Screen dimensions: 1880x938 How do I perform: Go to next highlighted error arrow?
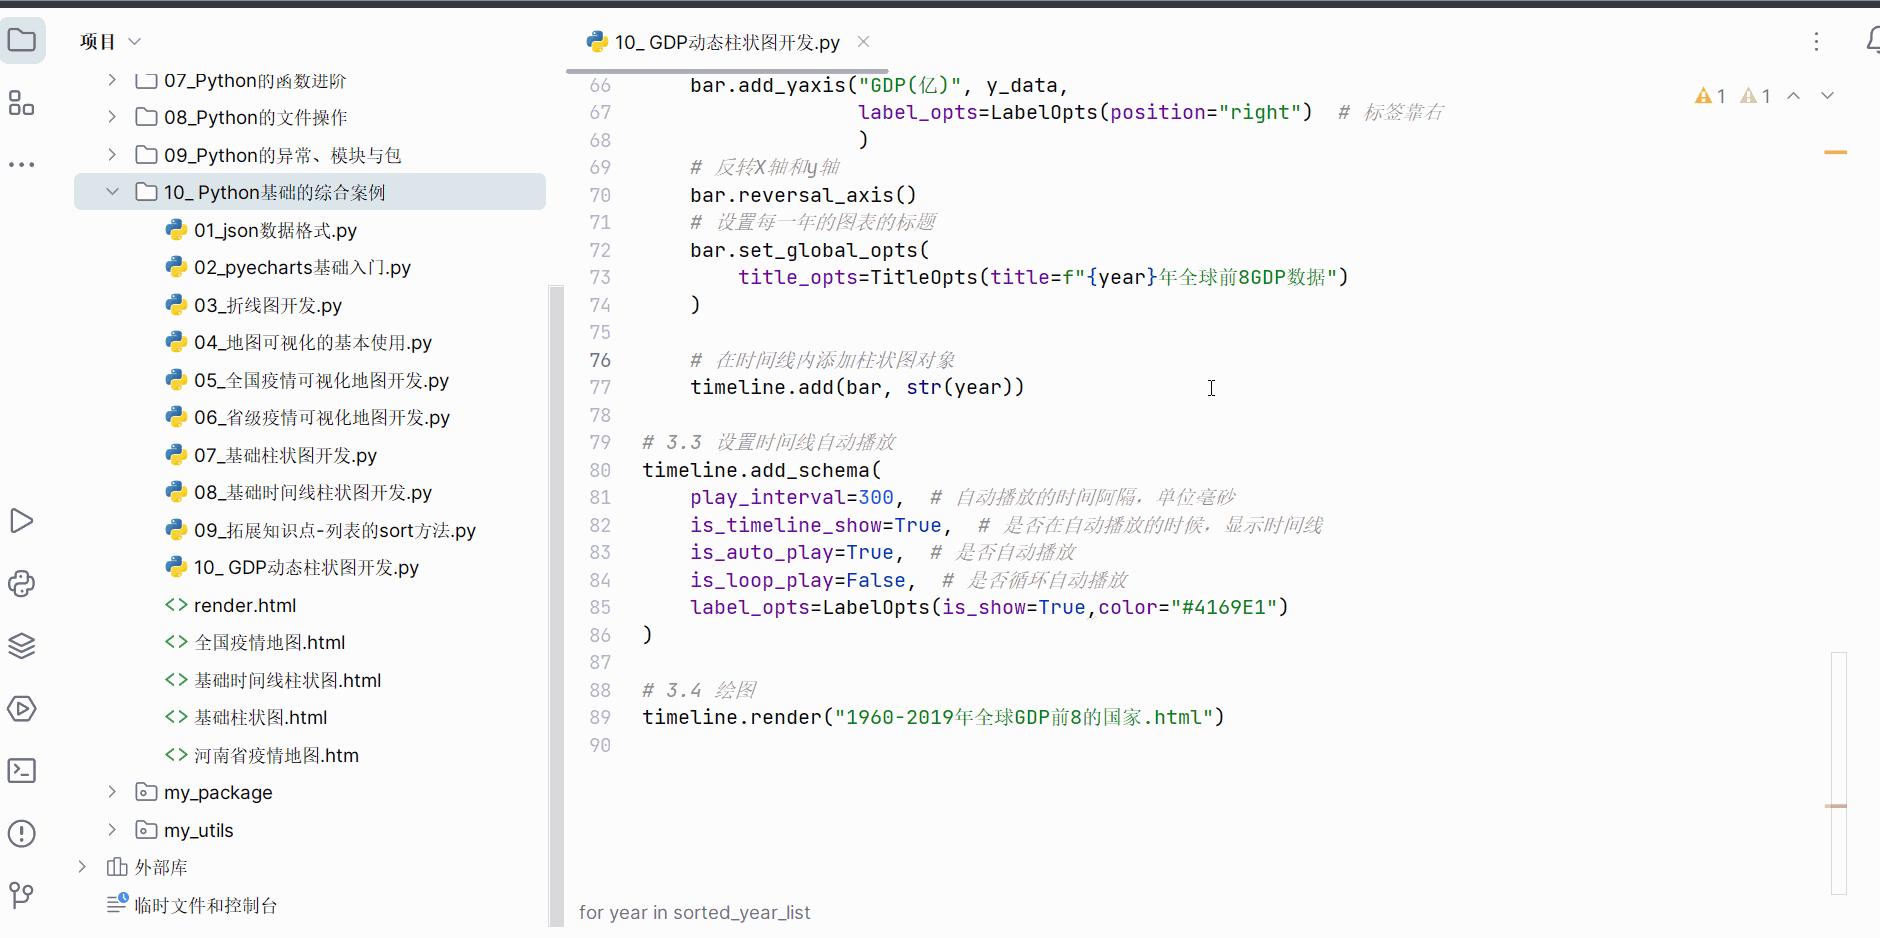[1827, 96]
